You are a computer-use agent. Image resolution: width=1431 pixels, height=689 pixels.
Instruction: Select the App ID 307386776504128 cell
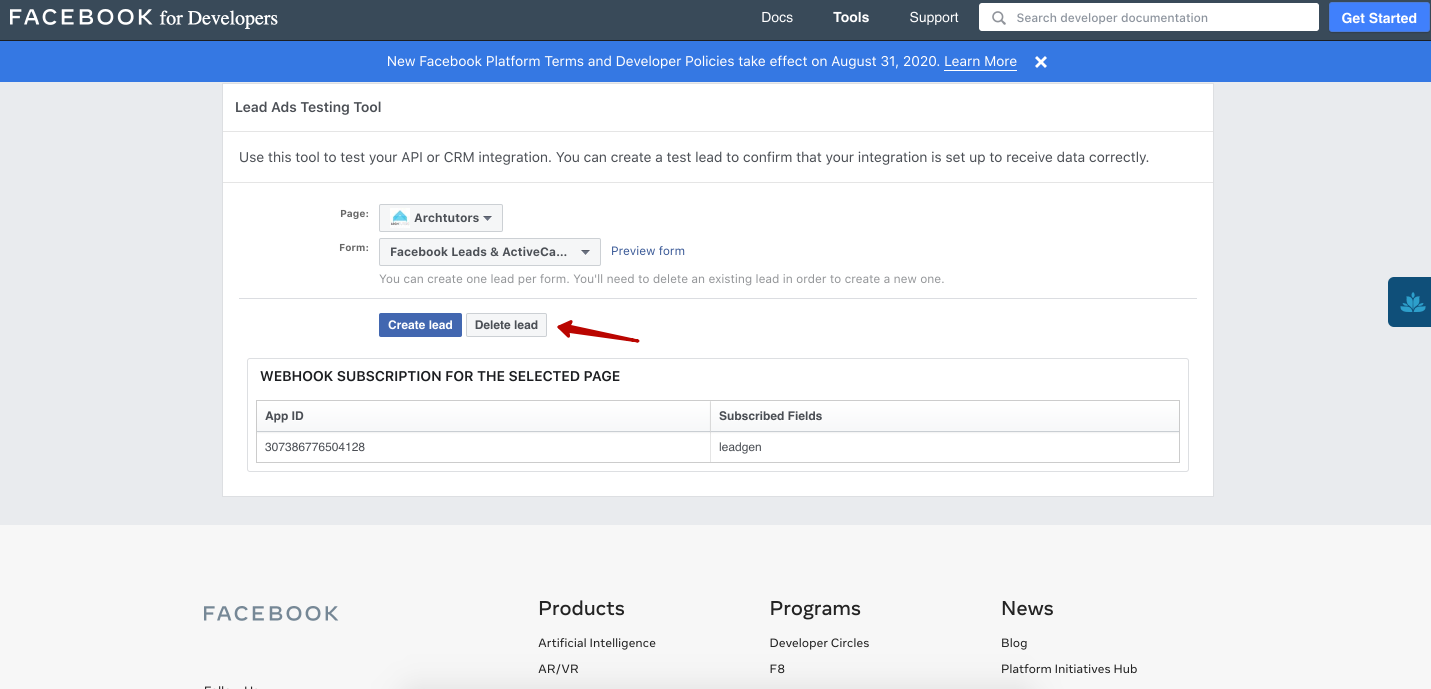483,447
